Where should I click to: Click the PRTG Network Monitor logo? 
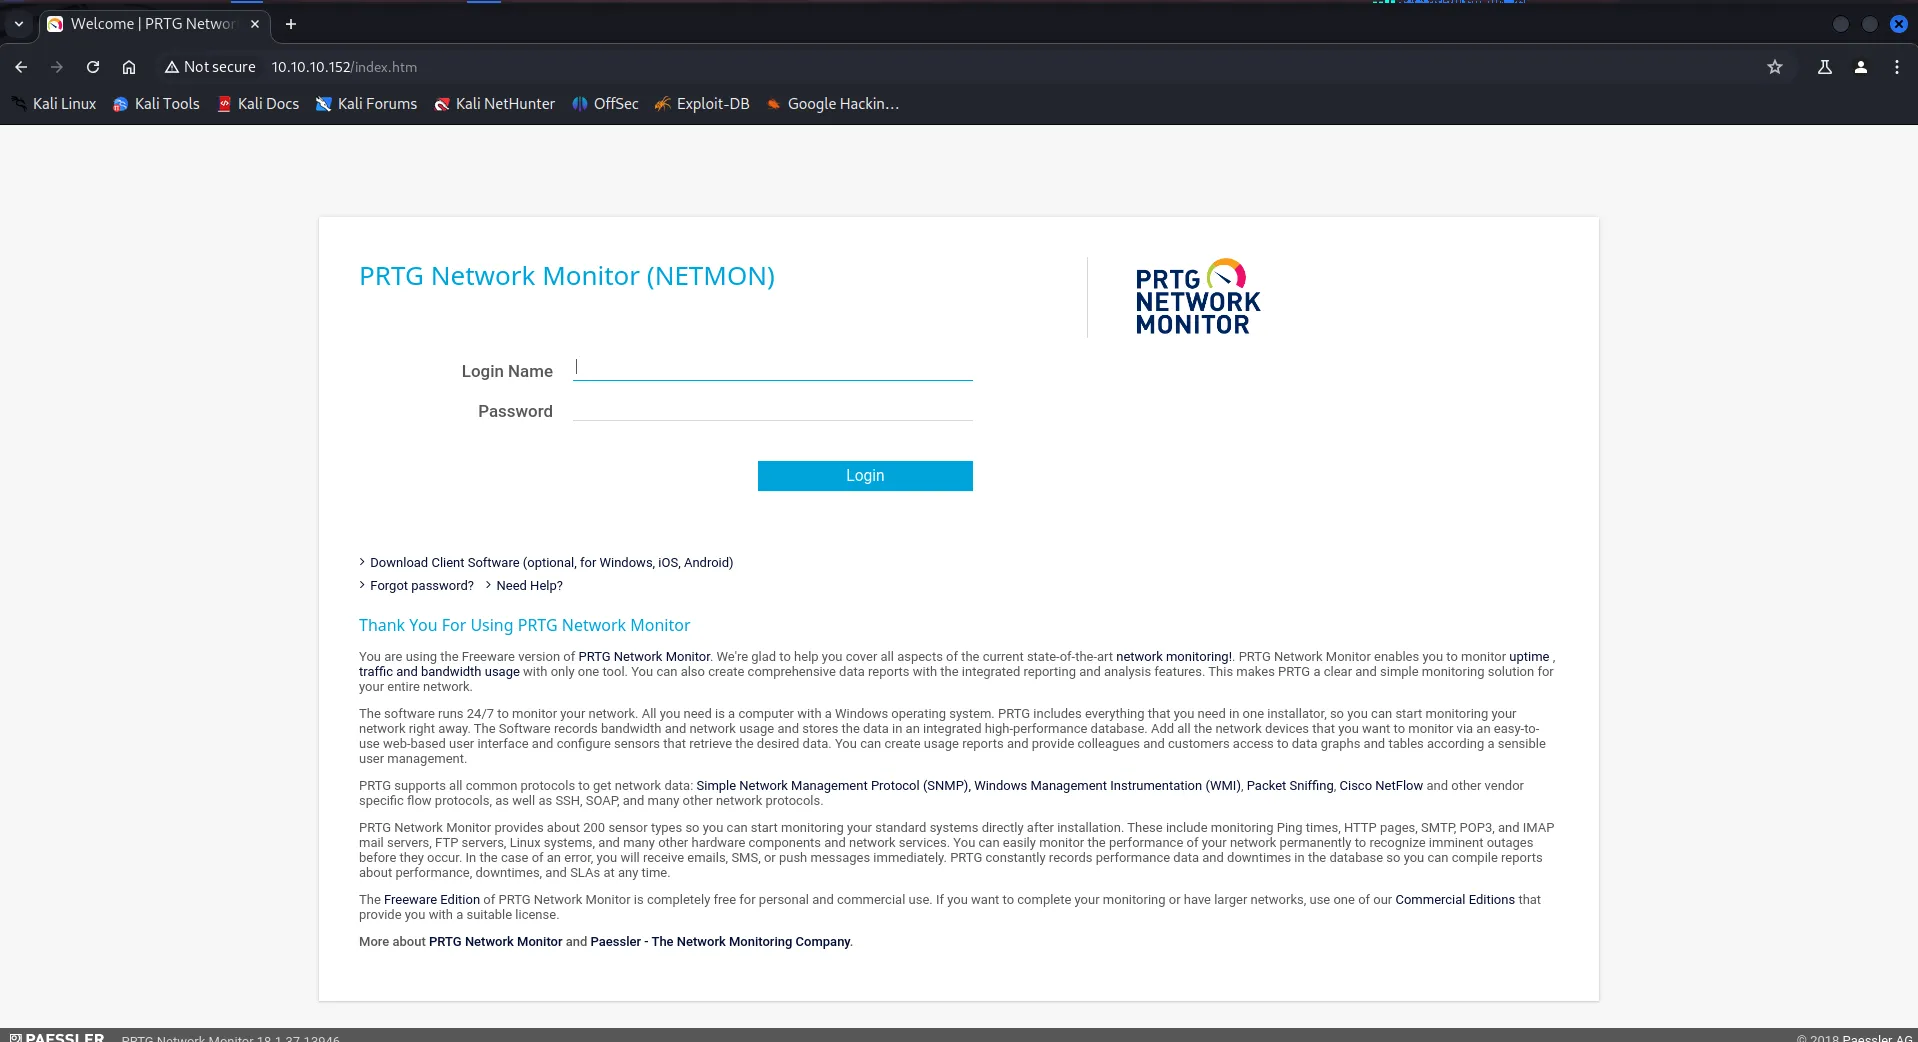pos(1198,297)
